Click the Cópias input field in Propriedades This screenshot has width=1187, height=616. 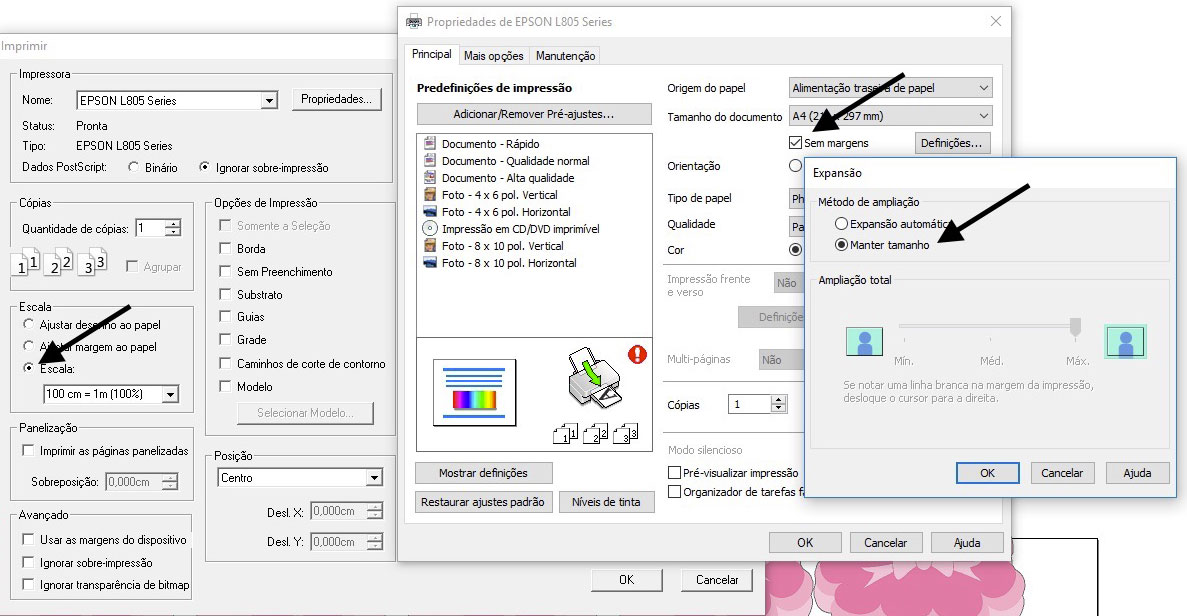749,404
